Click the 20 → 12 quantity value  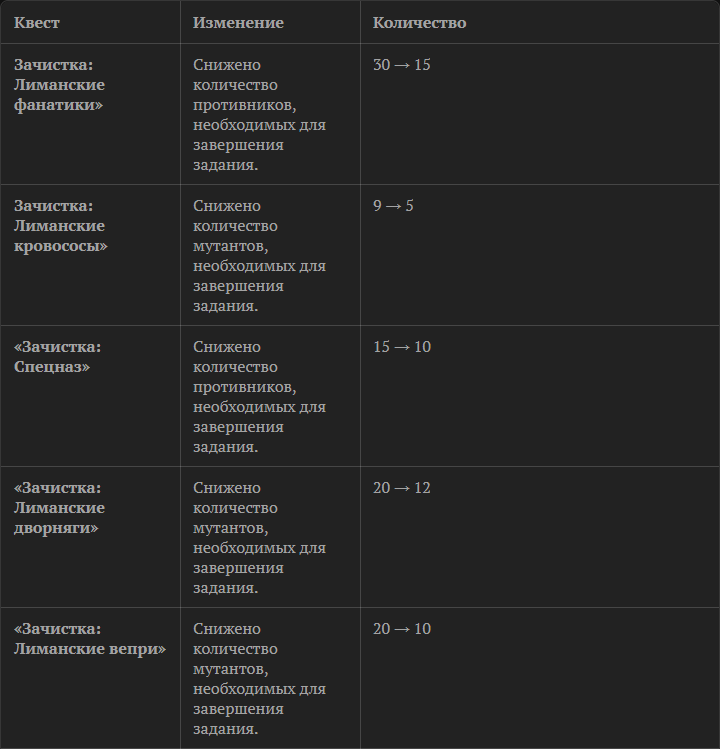tap(401, 487)
